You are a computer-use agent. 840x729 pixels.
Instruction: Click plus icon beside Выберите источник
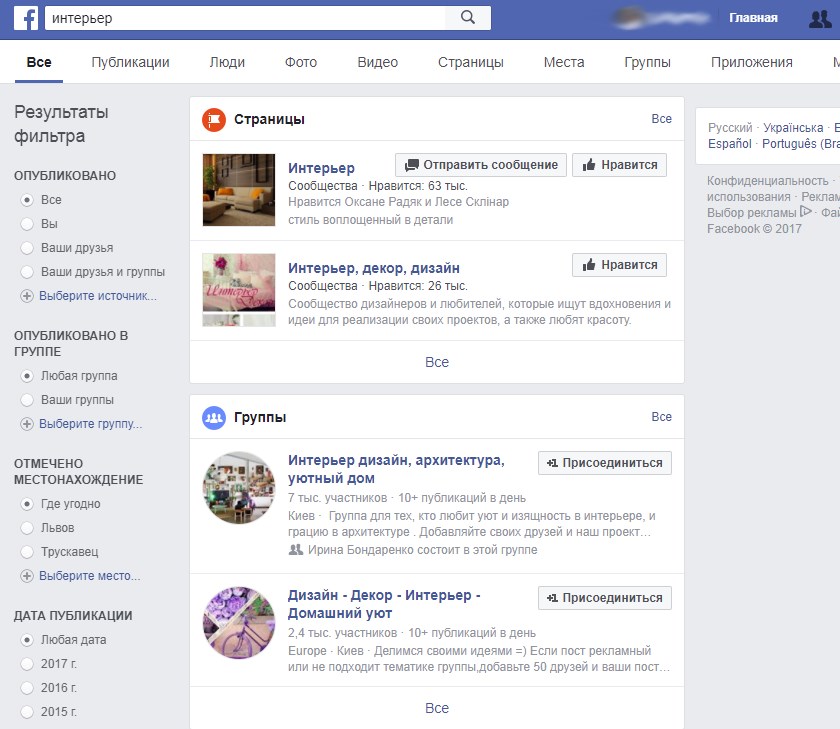click(x=26, y=296)
